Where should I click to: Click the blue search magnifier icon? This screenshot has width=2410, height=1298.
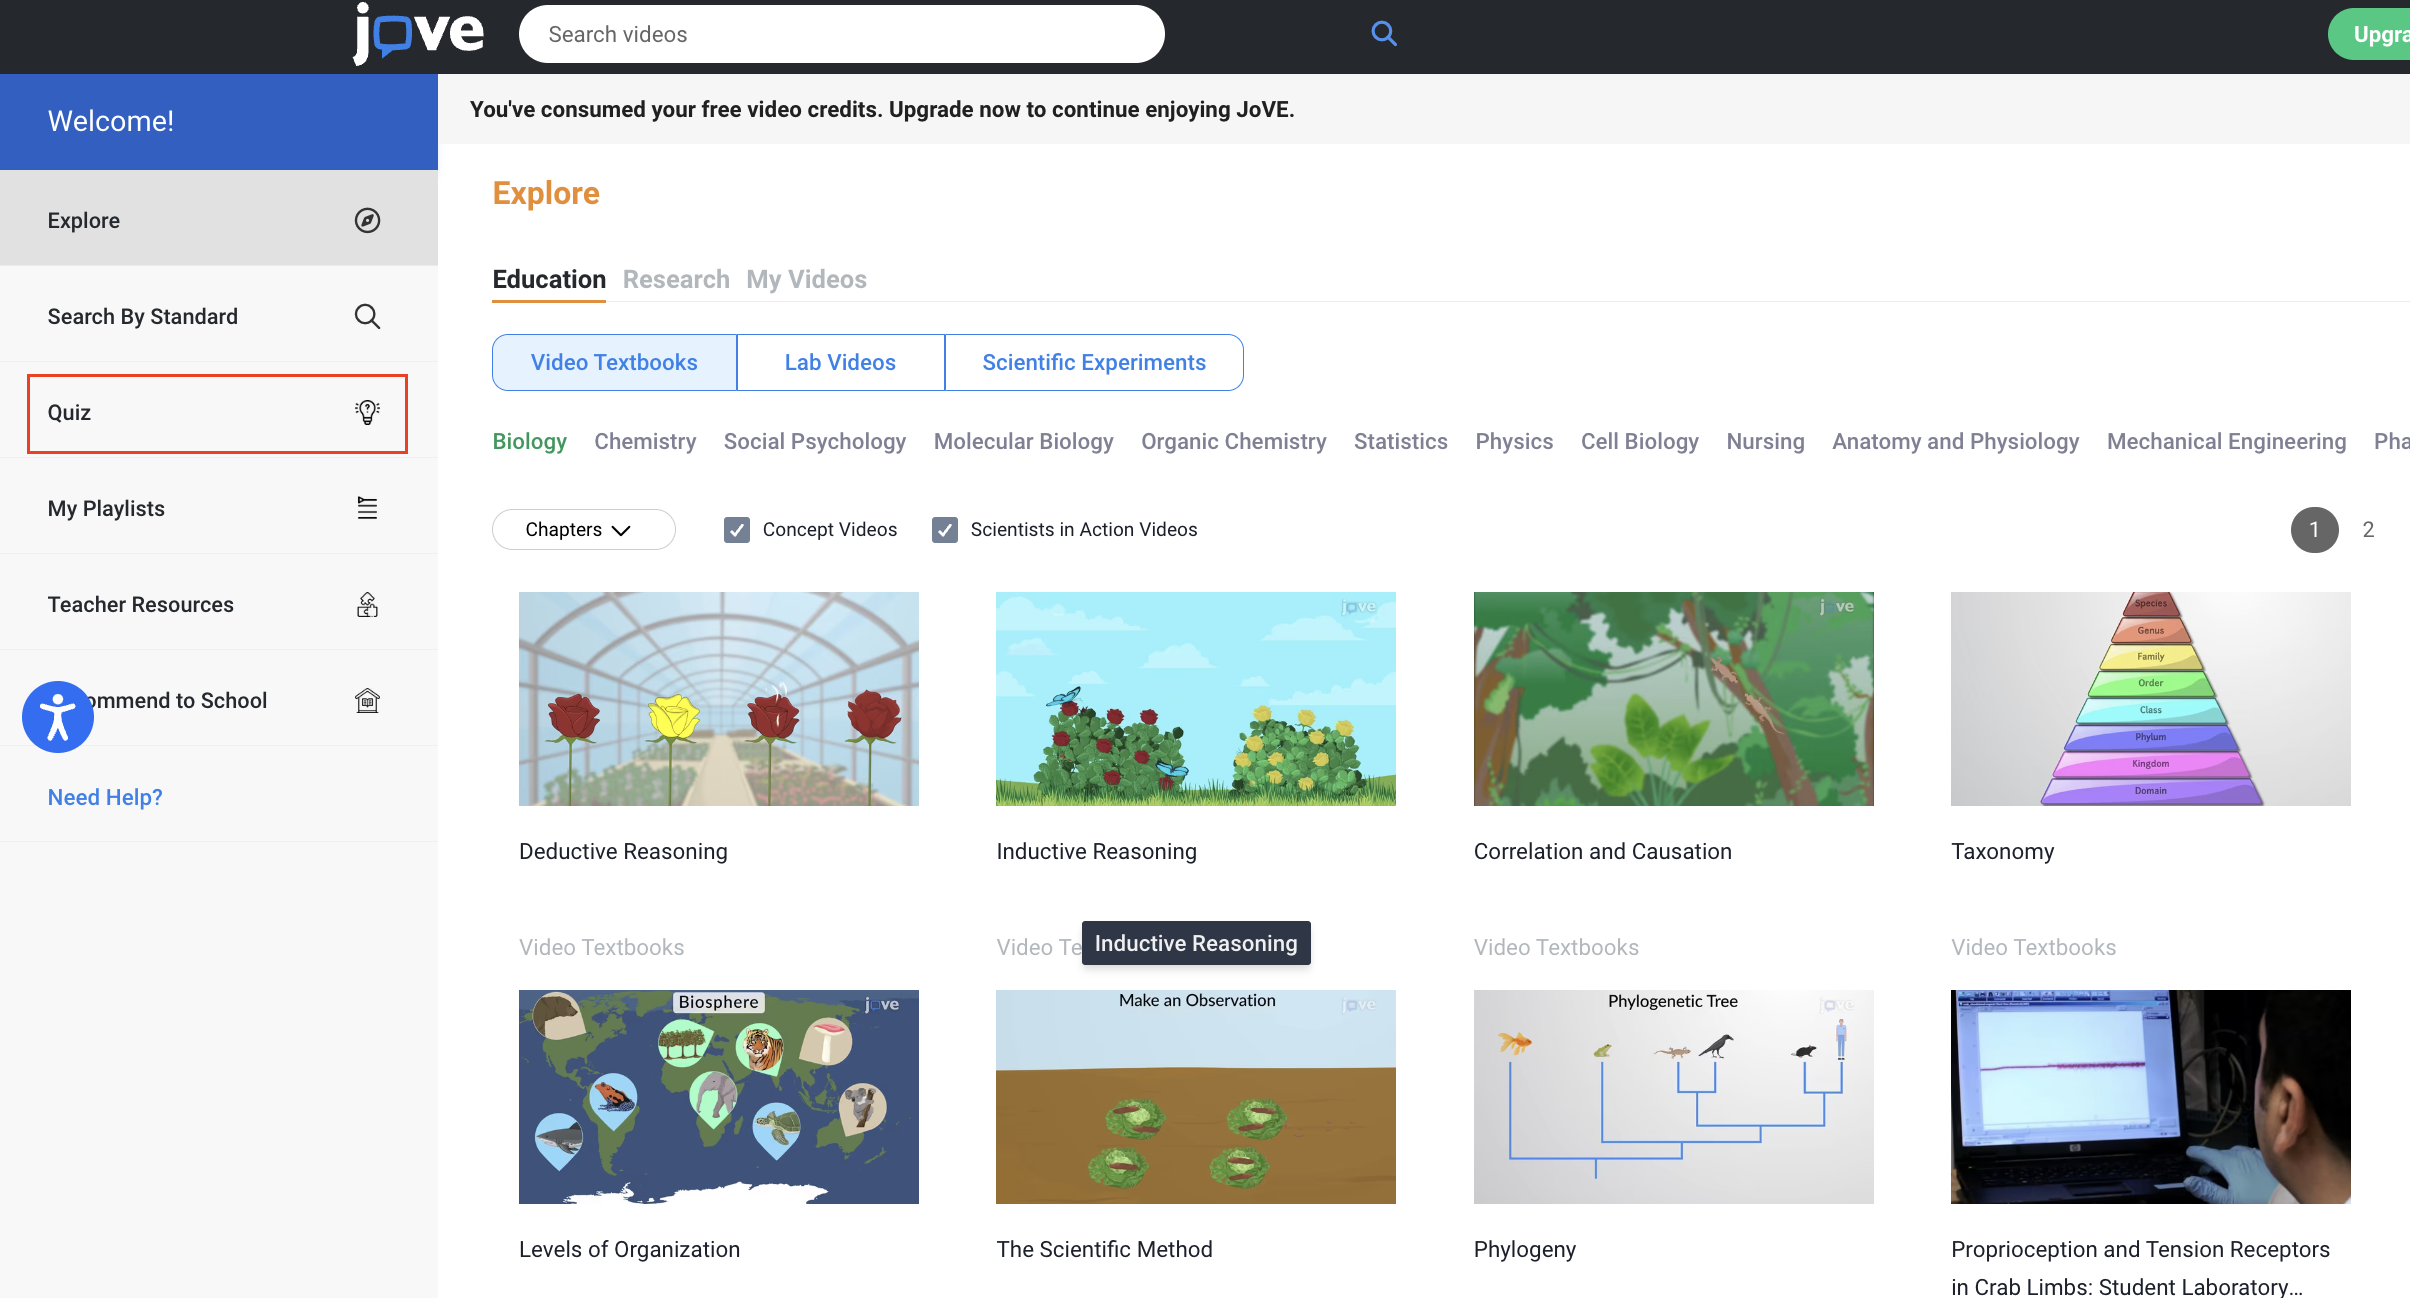pos(1383,34)
